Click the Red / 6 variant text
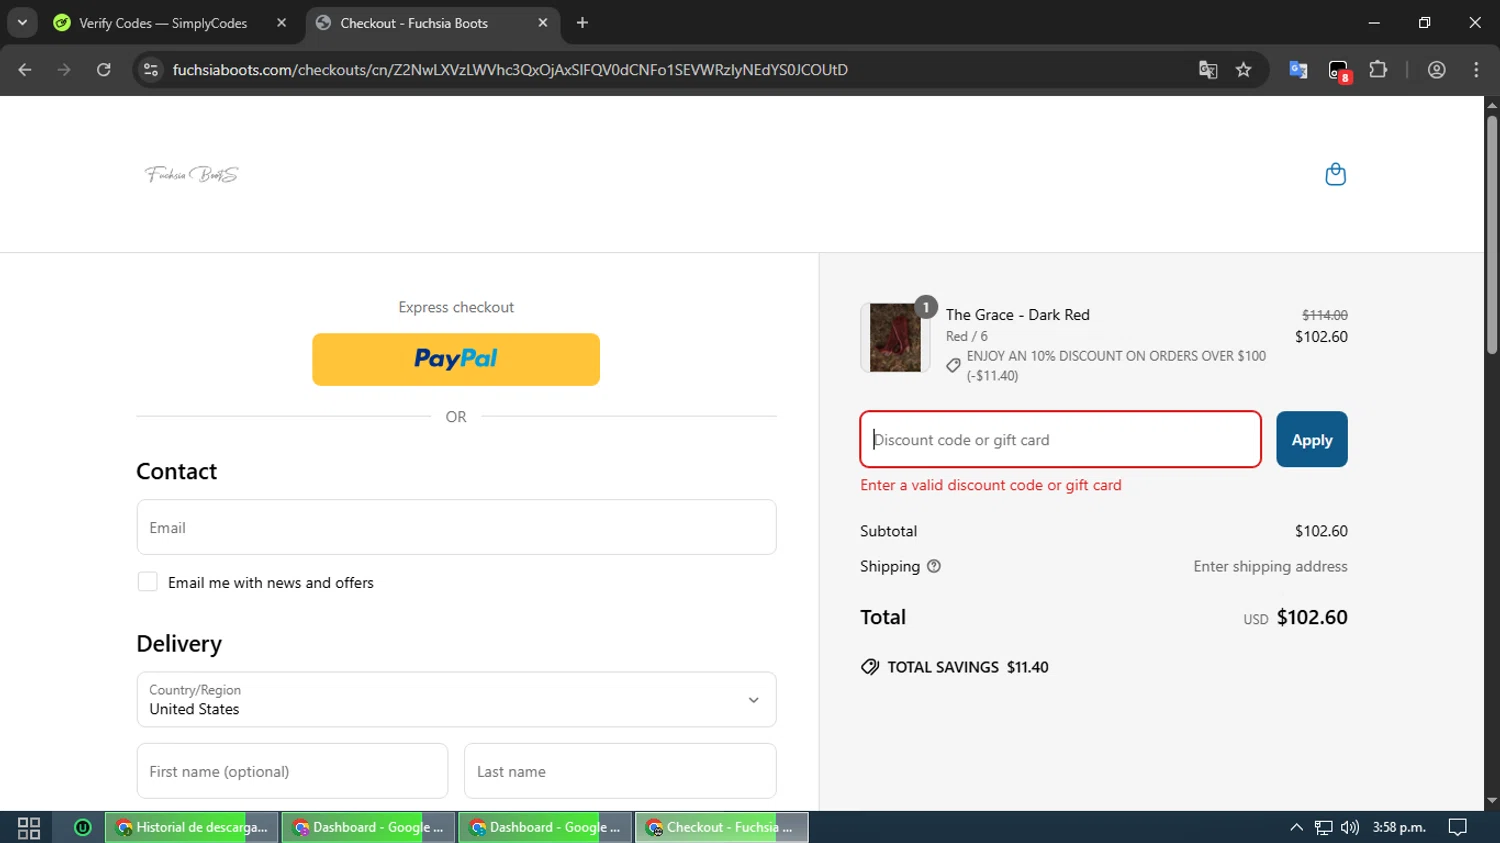Screen dimensions: 1500x843 tap(967, 336)
